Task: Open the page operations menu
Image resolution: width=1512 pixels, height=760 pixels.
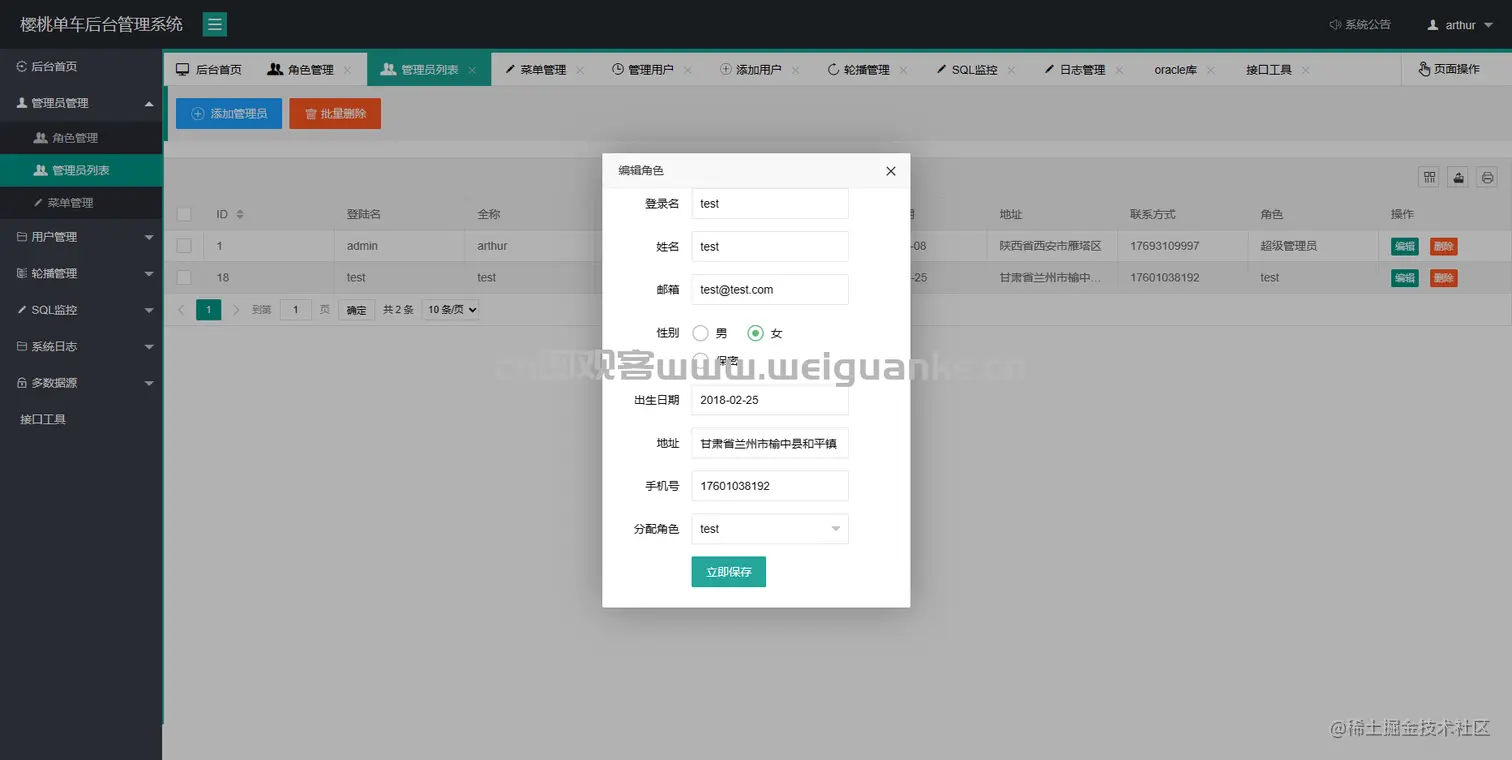Action: (1449, 69)
